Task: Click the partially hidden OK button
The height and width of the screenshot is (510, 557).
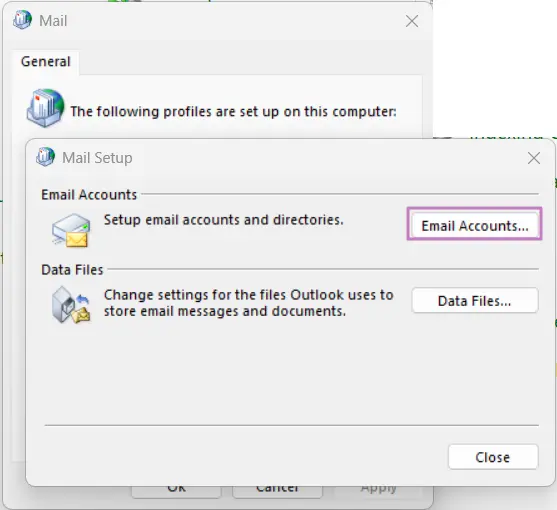Action: [x=176, y=492]
